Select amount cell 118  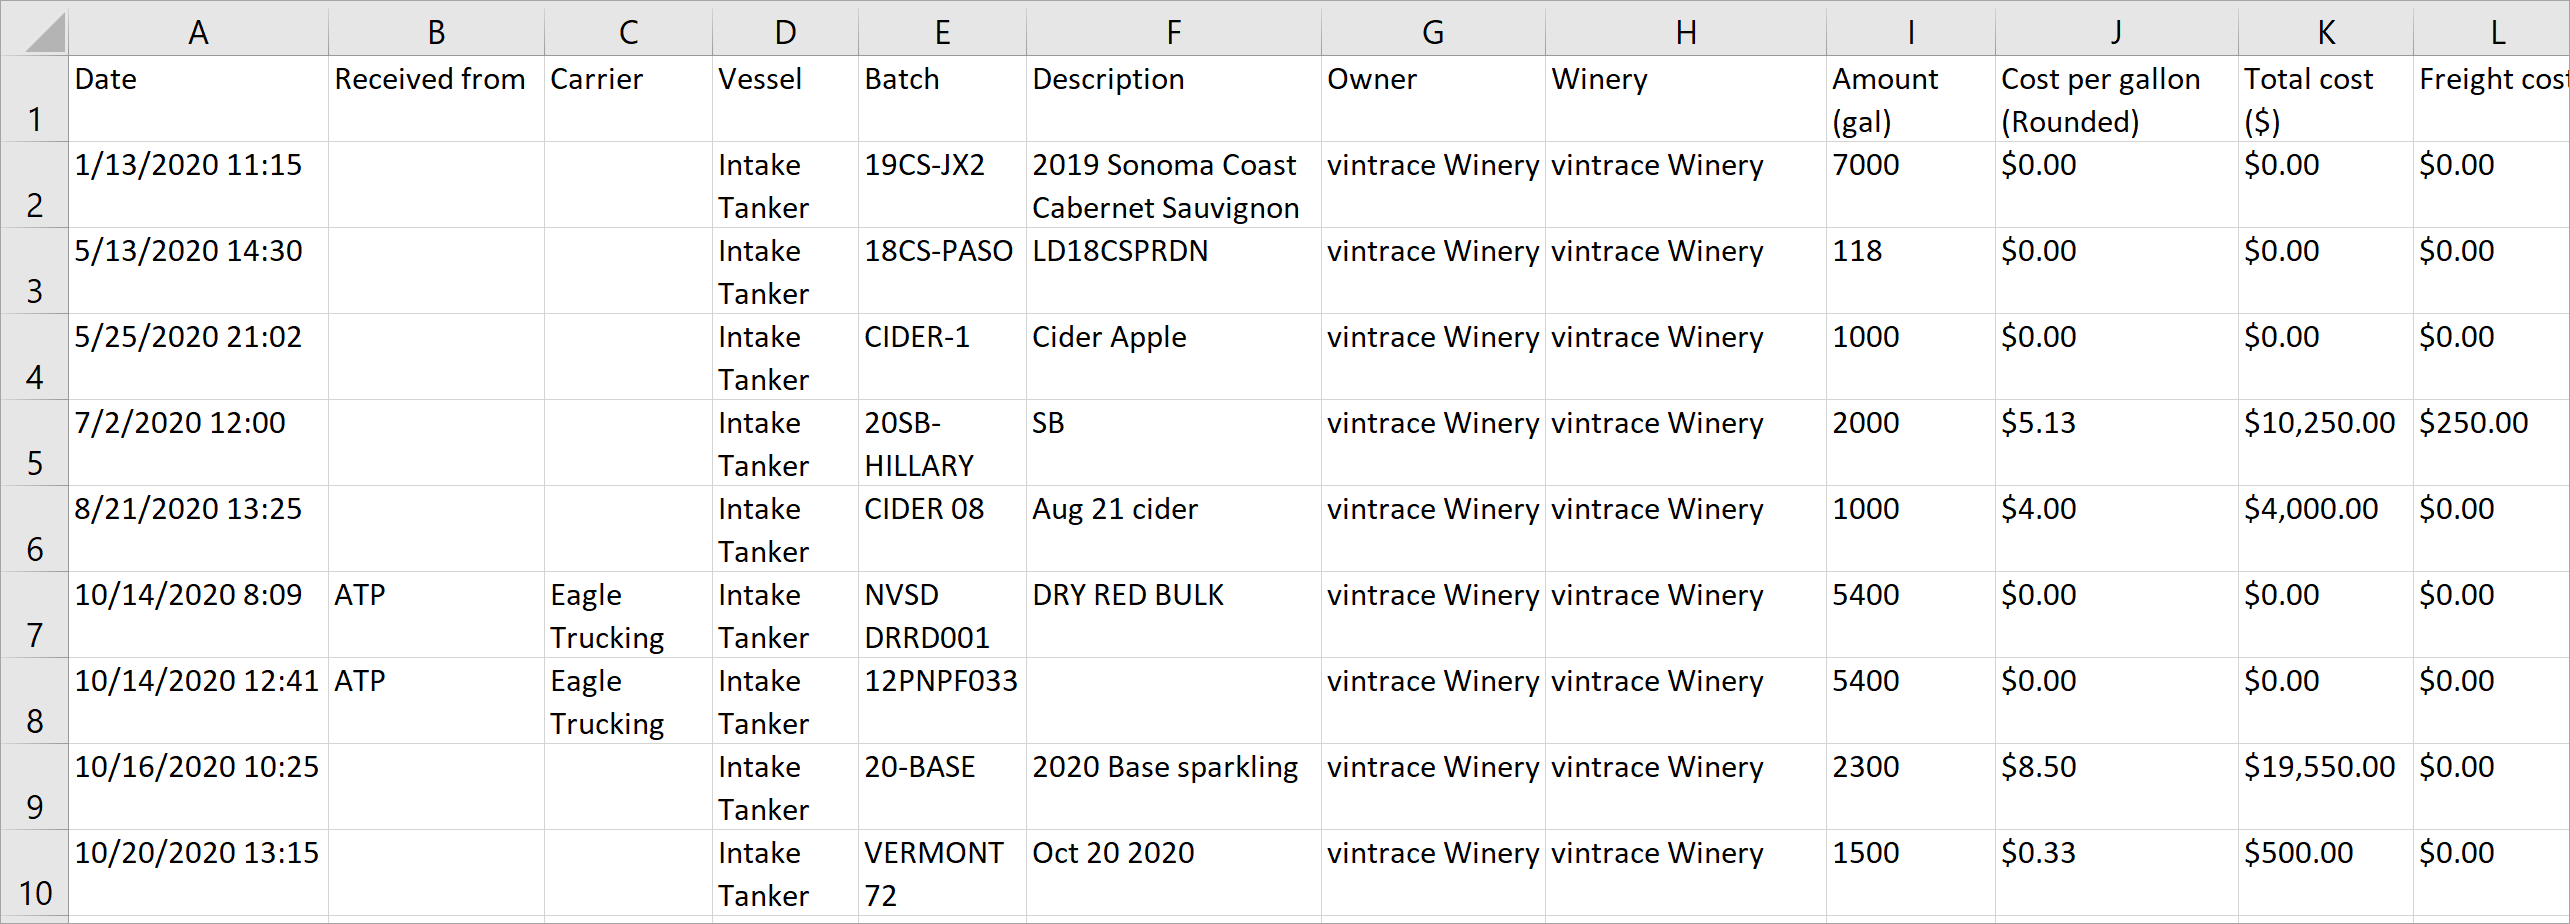[1910, 271]
